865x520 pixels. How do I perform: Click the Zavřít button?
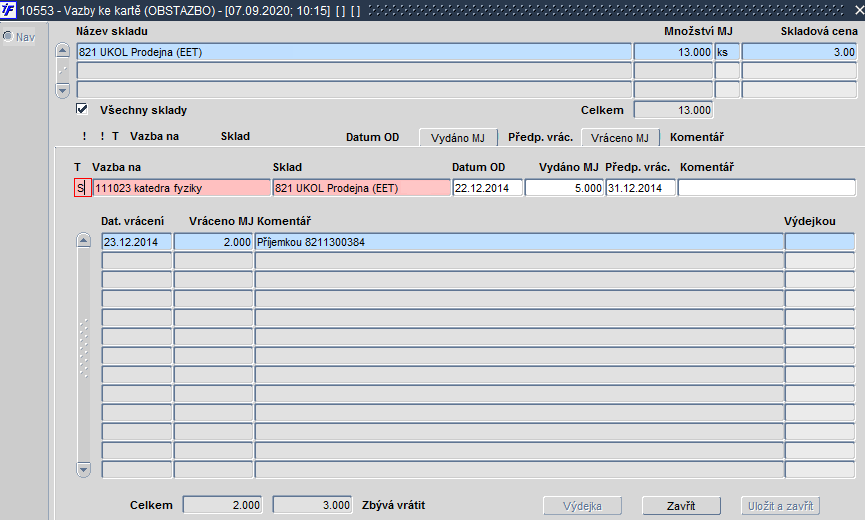681,506
